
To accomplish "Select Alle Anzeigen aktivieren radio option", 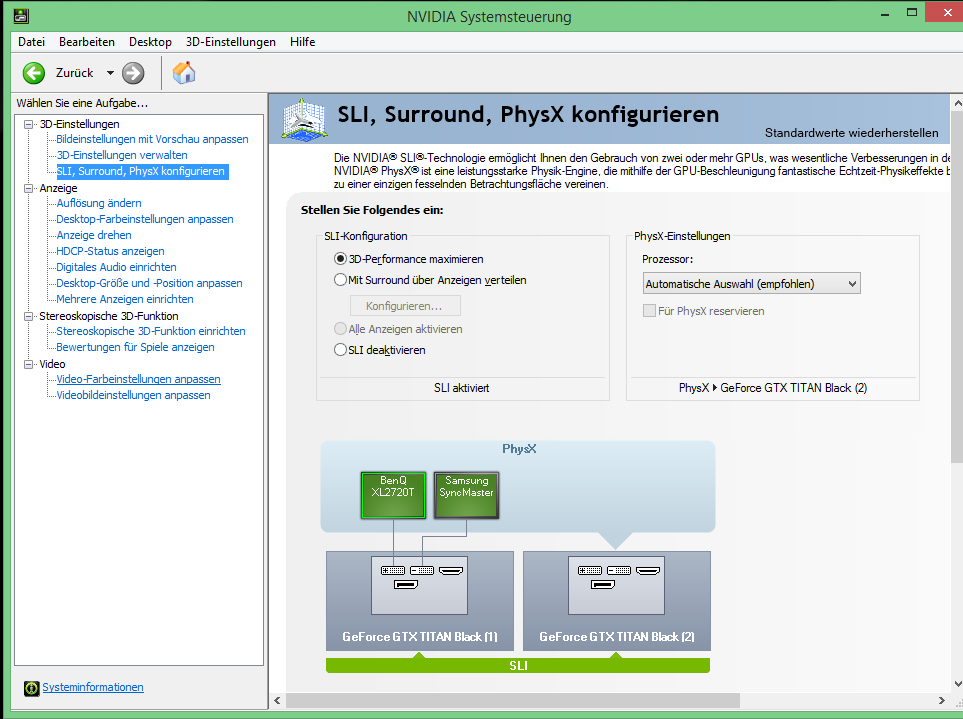I will (x=340, y=329).
